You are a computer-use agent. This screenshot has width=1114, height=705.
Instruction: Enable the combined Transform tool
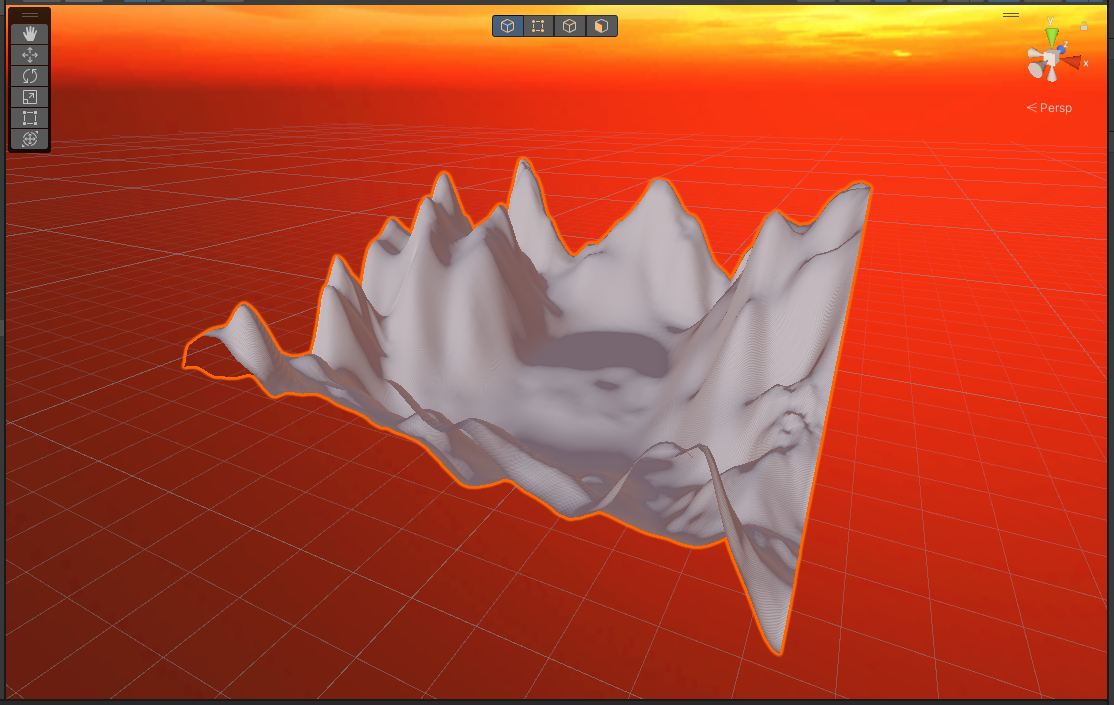click(x=30, y=139)
